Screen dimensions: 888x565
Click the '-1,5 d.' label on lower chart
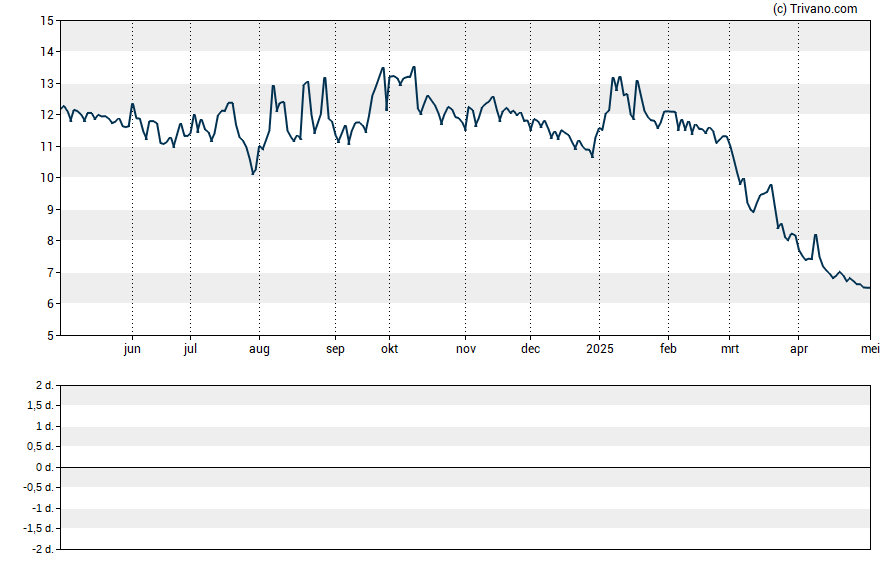pyautogui.click(x=39, y=529)
